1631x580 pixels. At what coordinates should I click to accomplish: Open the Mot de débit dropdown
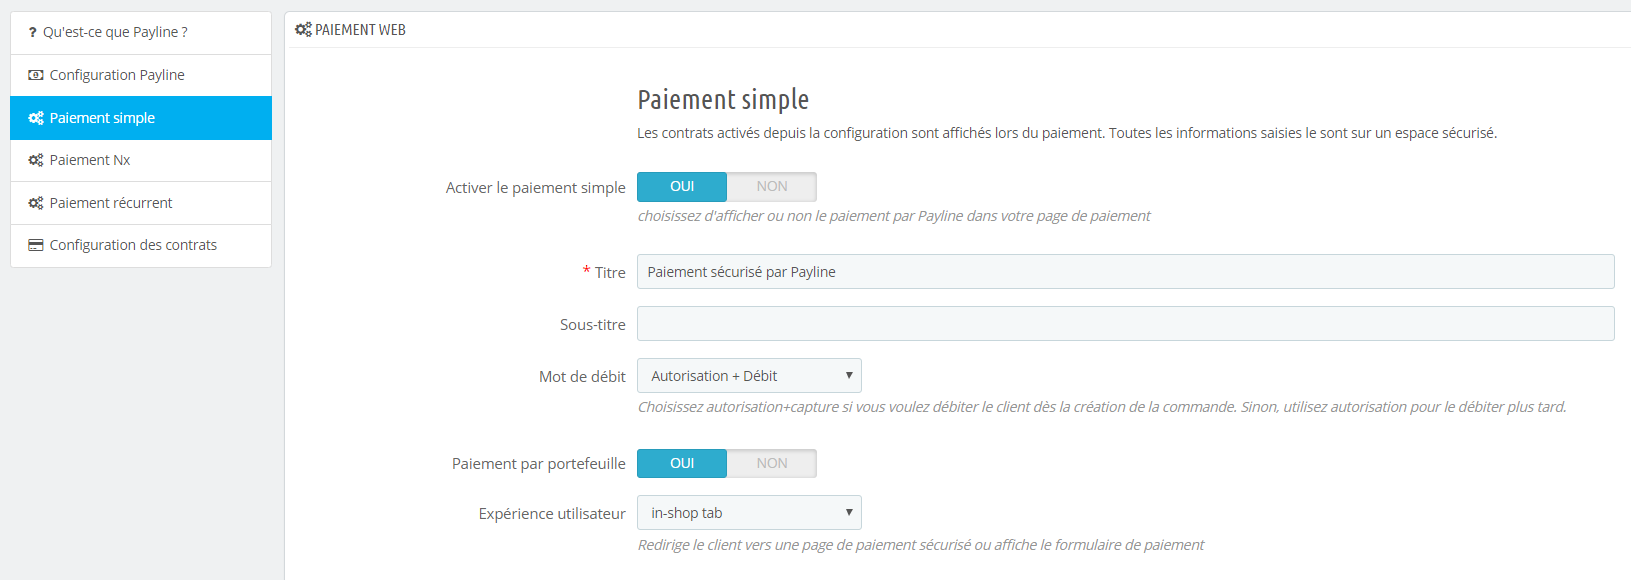748,376
